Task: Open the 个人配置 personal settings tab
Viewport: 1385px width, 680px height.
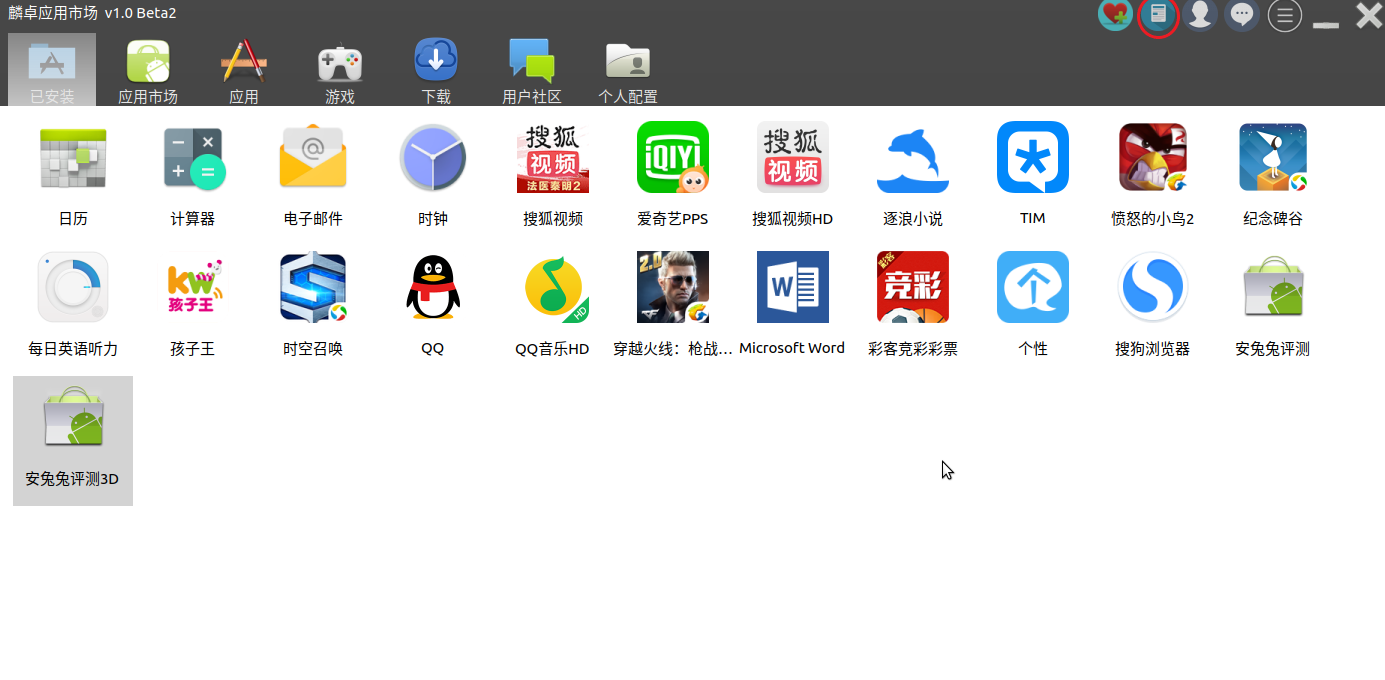Action: coord(628,70)
